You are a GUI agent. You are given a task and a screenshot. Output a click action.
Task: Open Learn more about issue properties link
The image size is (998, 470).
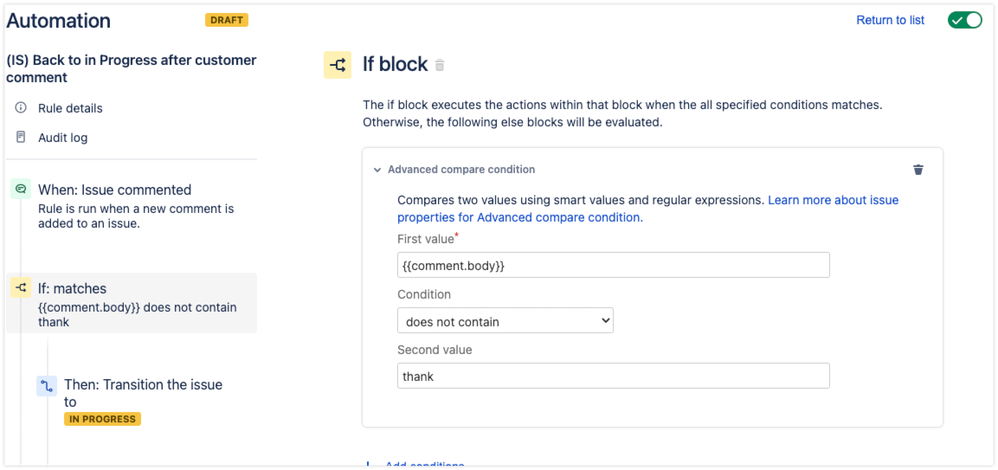(x=648, y=208)
